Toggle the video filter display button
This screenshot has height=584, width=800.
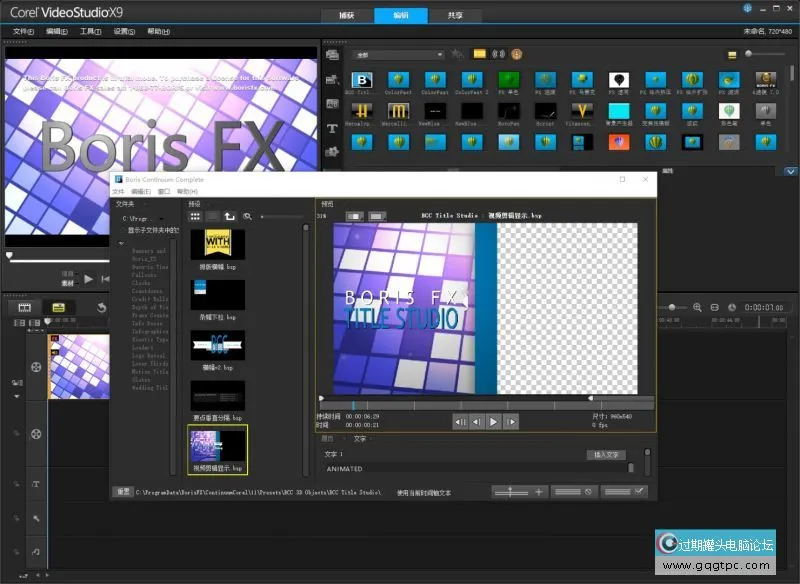[479, 54]
